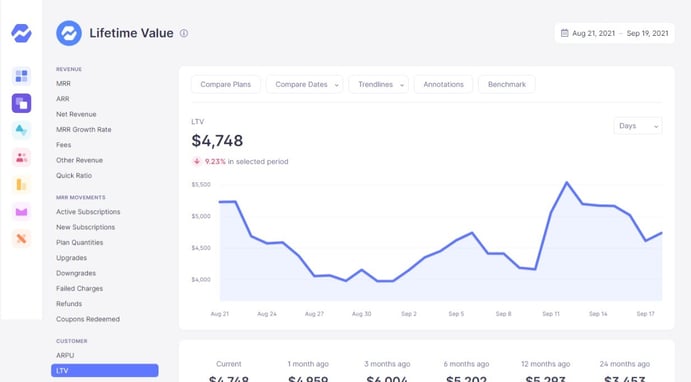Select the purple overlapping squares icon
This screenshot has width=691, height=382.
click(x=21, y=103)
